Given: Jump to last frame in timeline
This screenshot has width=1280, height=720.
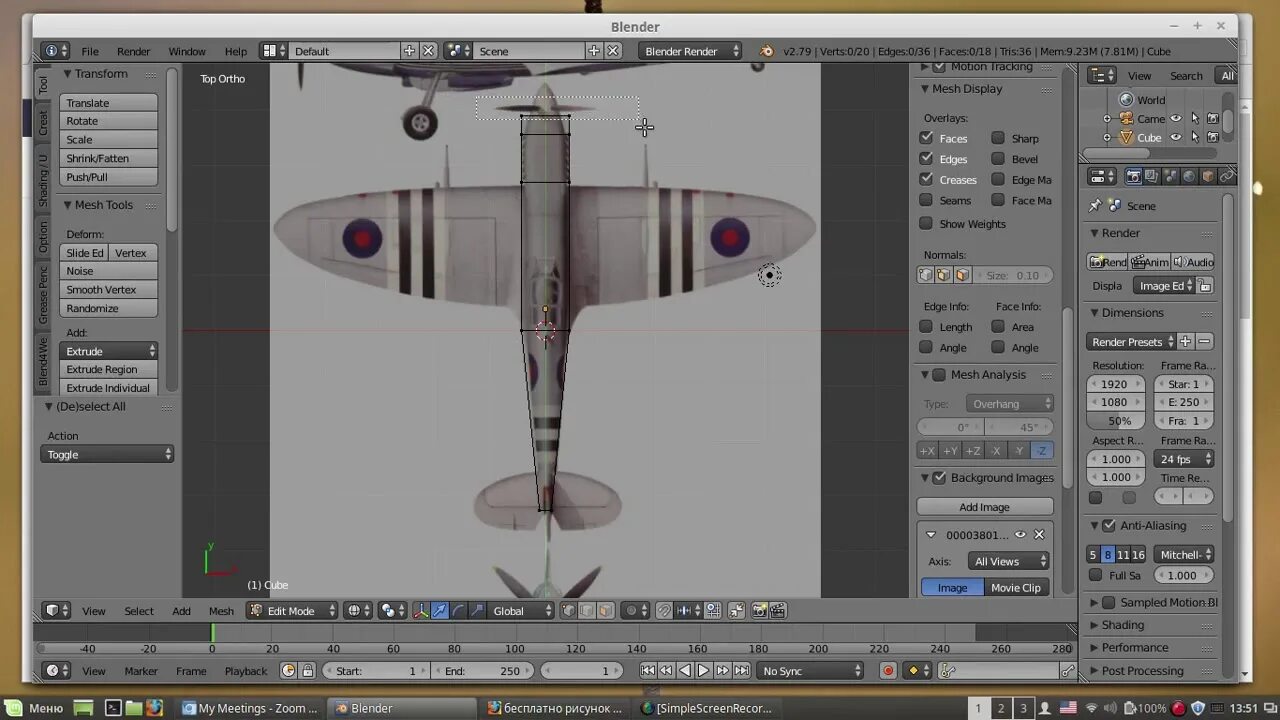Looking at the screenshot, I should click(741, 671).
